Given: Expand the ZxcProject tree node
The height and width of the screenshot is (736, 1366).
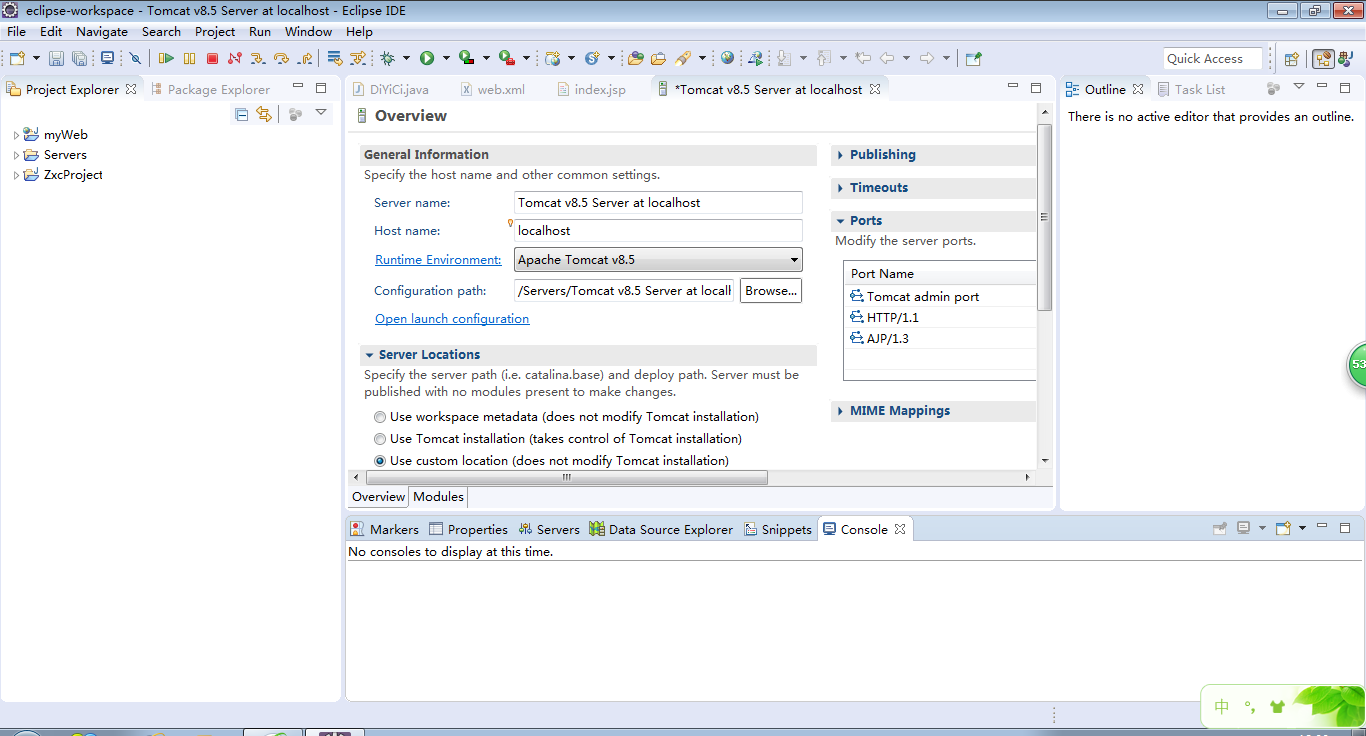Looking at the screenshot, I should (16, 175).
